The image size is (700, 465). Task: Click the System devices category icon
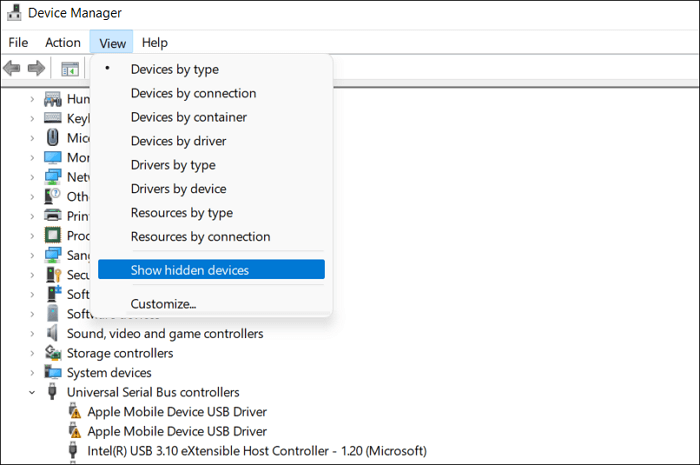tap(53, 373)
